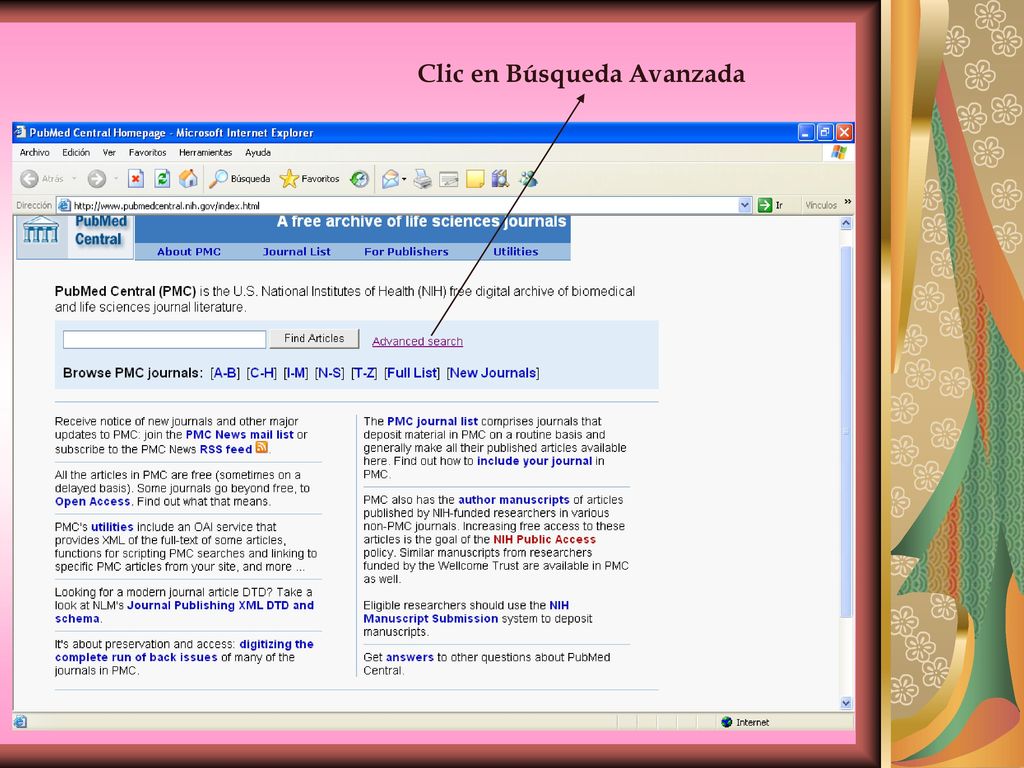
Task: Expand the address bar URL dropdown
Action: (x=744, y=205)
